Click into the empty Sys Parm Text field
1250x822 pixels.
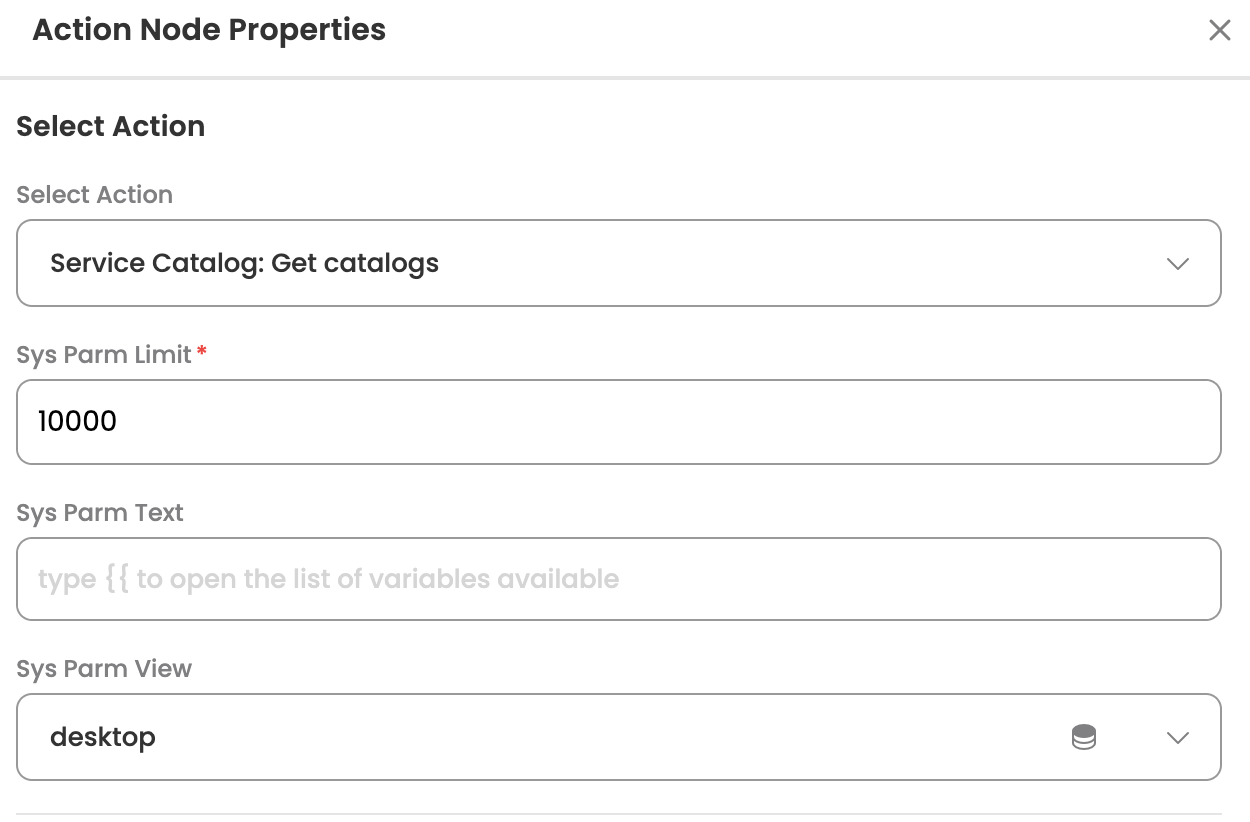[x=619, y=579]
